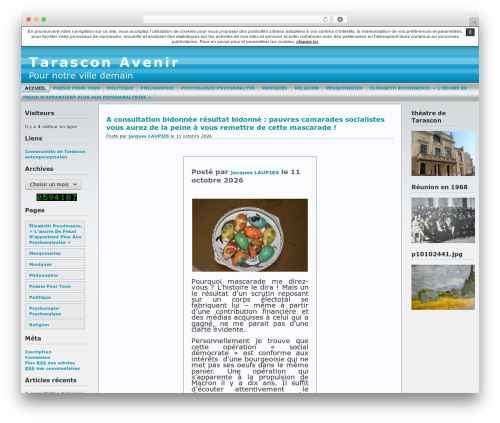Click the 'Pour notre ville demain' tagline

pos(81,76)
